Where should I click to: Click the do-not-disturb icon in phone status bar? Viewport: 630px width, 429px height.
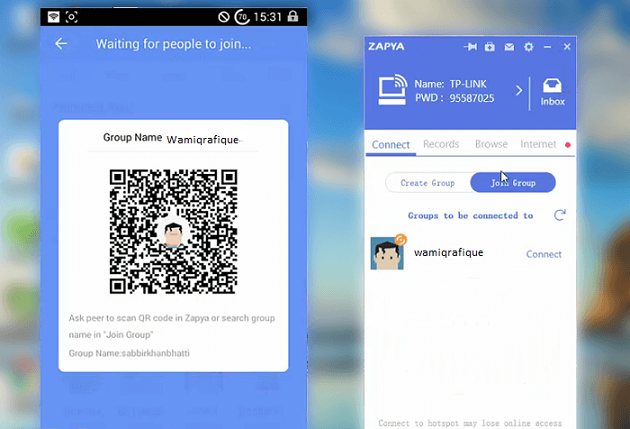point(224,17)
